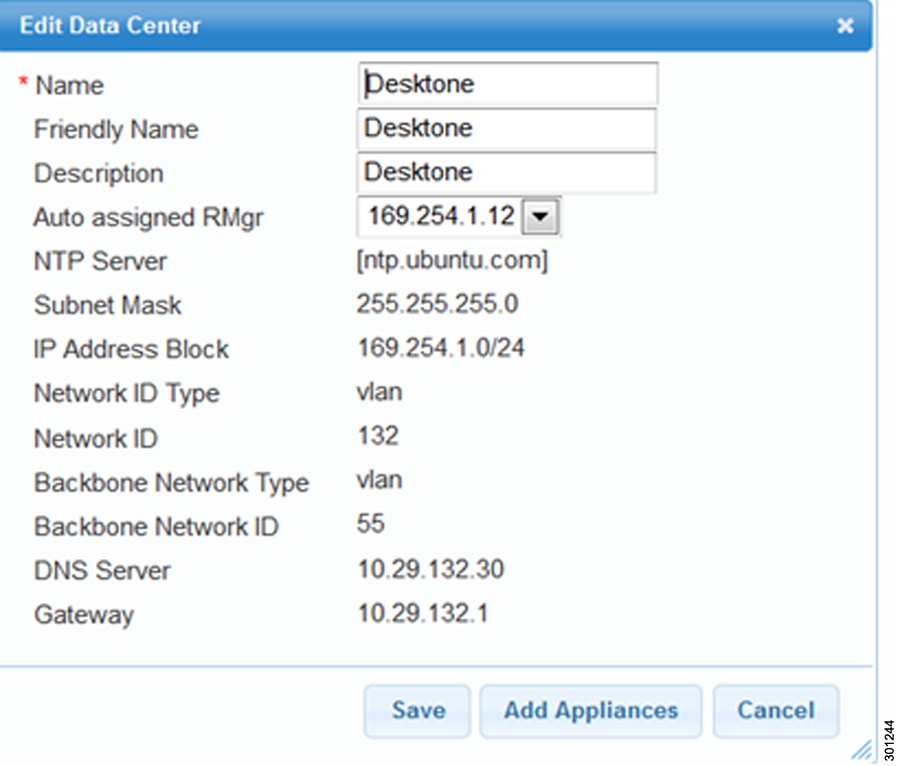Viewport: 900px width, 766px height.
Task: Click the Edit Data Center title text
Action: pos(110,25)
